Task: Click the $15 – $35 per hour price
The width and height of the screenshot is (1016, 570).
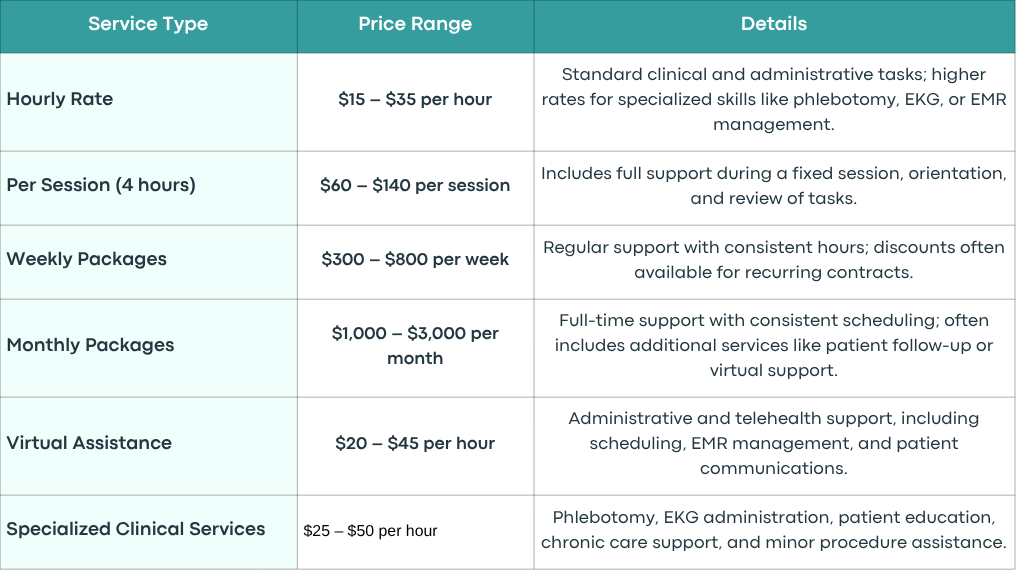Action: click(415, 100)
